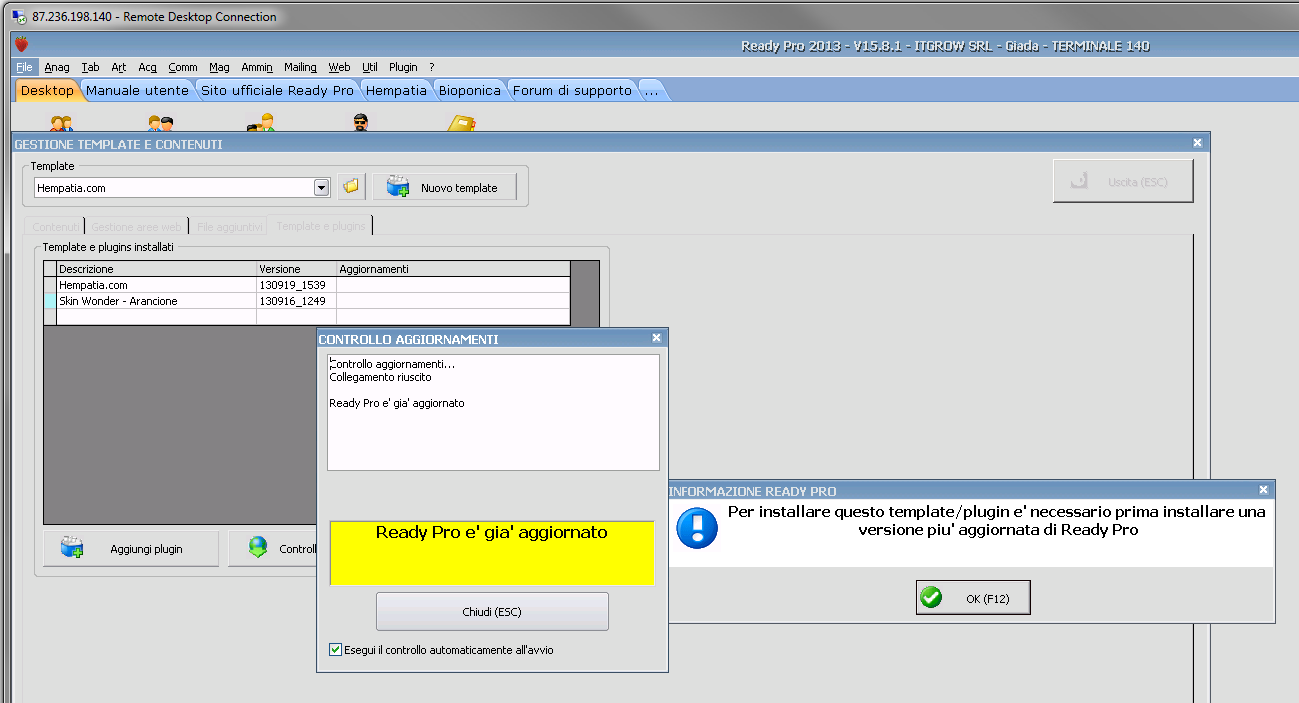The image size is (1299, 703).
Task: Click version cell 130919_1539
Action: [296, 285]
